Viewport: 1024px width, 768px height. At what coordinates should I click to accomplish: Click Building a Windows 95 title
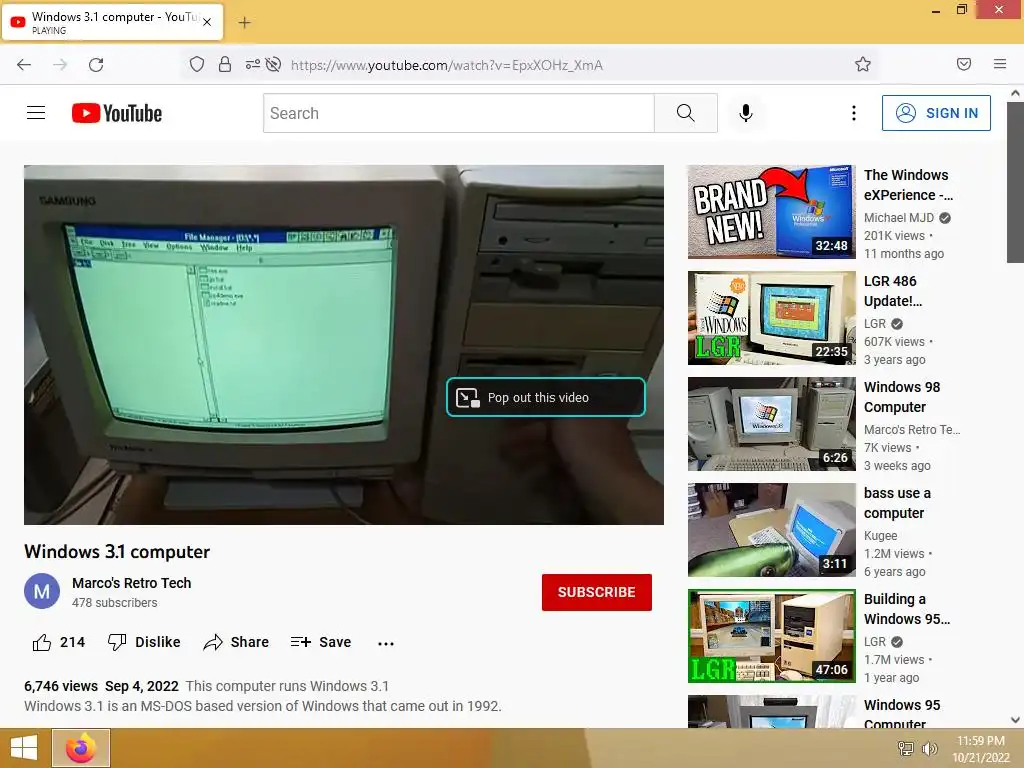point(906,609)
